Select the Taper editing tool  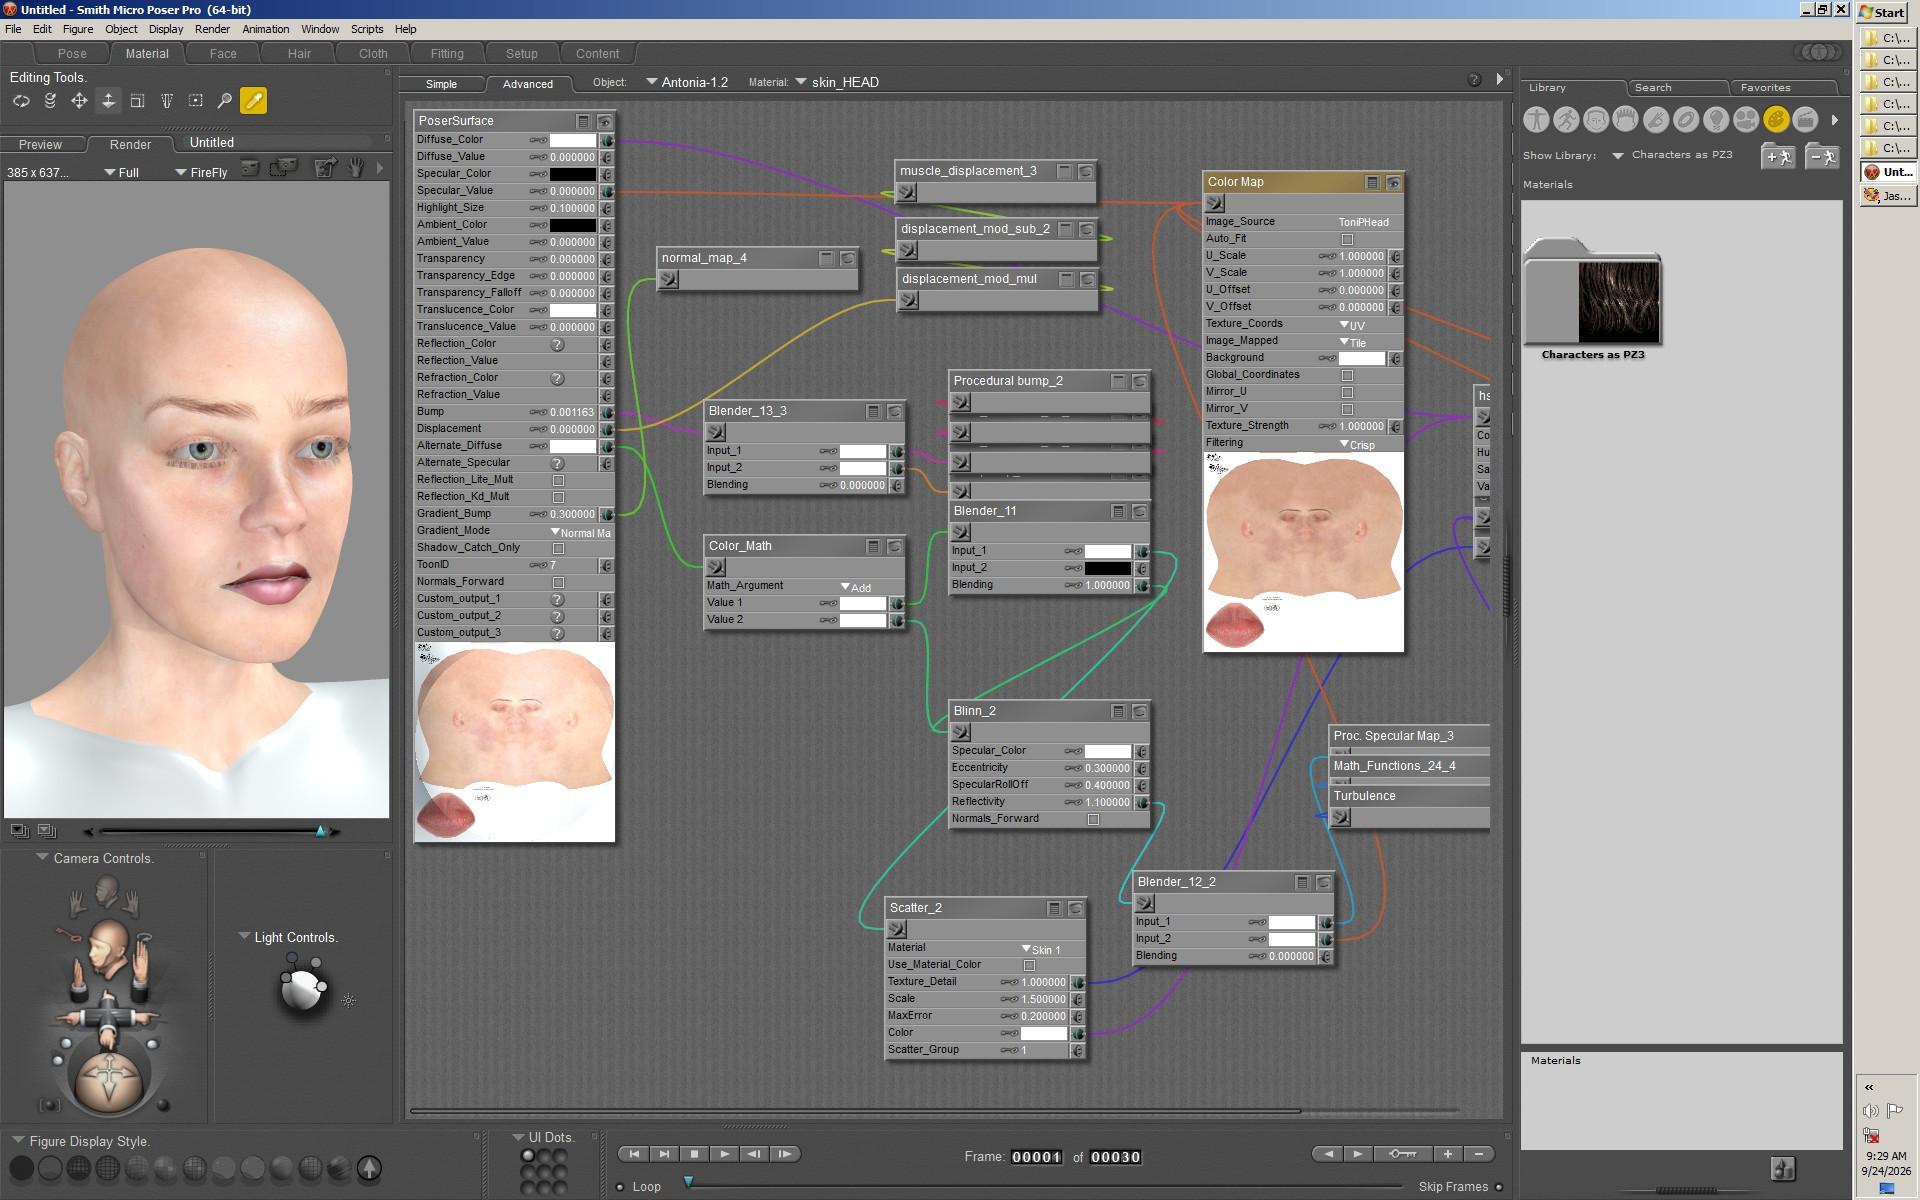pyautogui.click(x=167, y=101)
